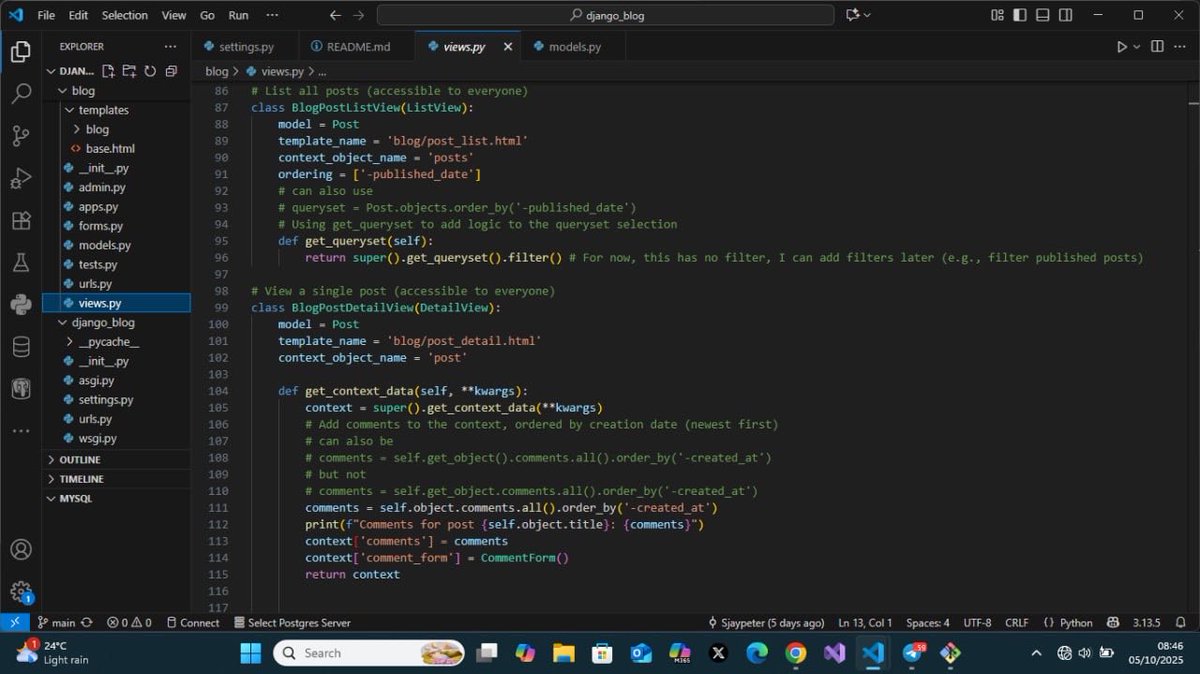This screenshot has height=674, width=1200.
Task: Open the Python view in activity bar
Action: coord(20,305)
